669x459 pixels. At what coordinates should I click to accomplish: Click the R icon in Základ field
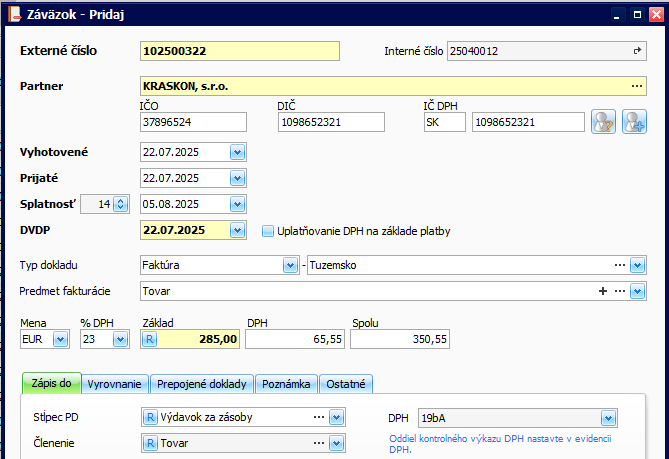(x=150, y=340)
